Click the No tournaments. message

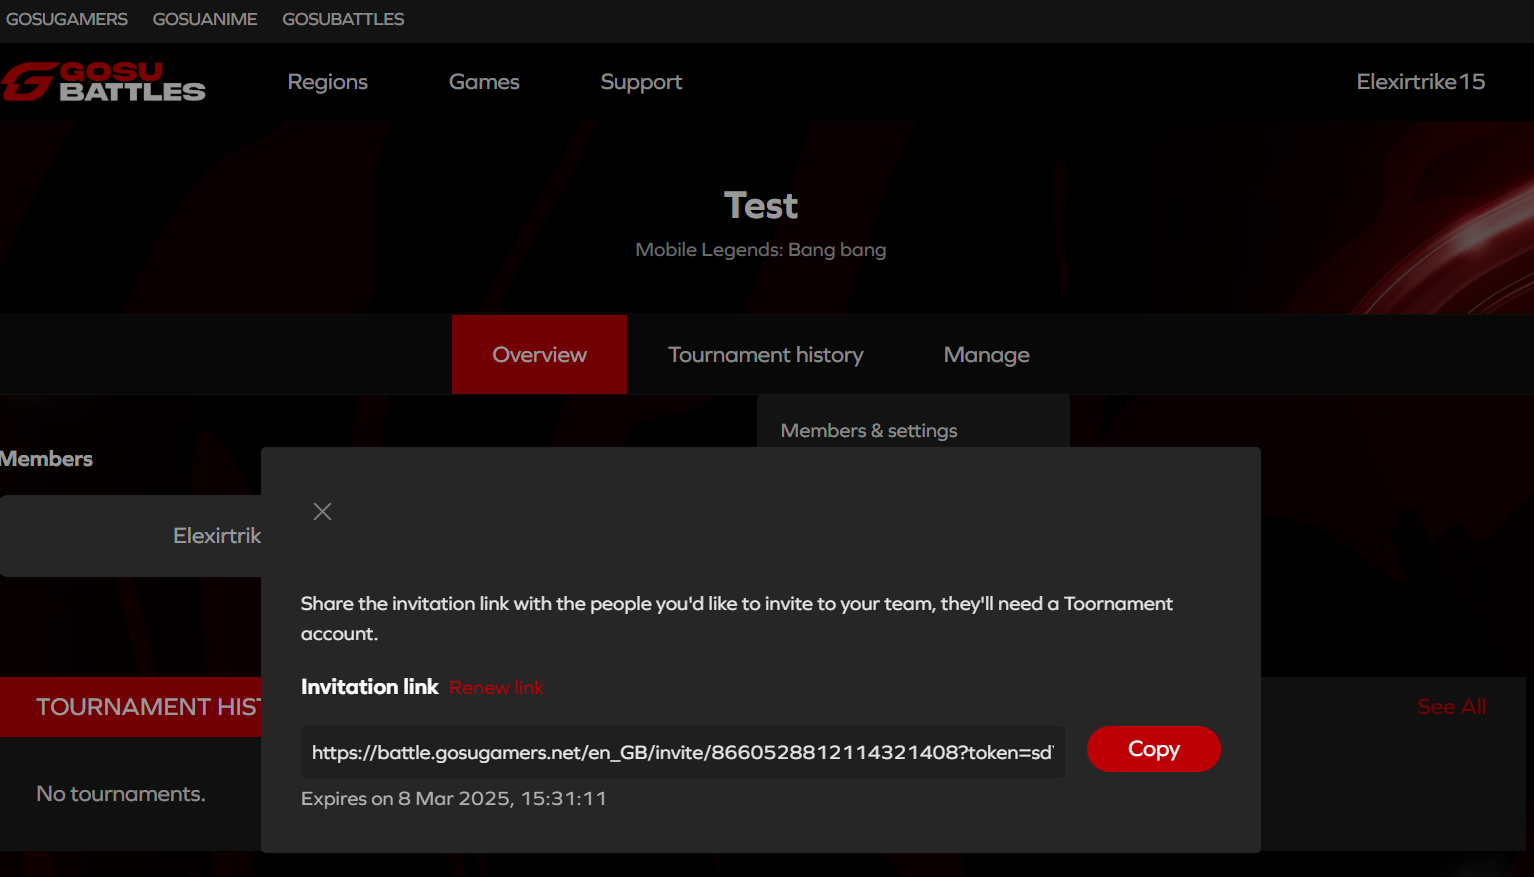(x=121, y=794)
